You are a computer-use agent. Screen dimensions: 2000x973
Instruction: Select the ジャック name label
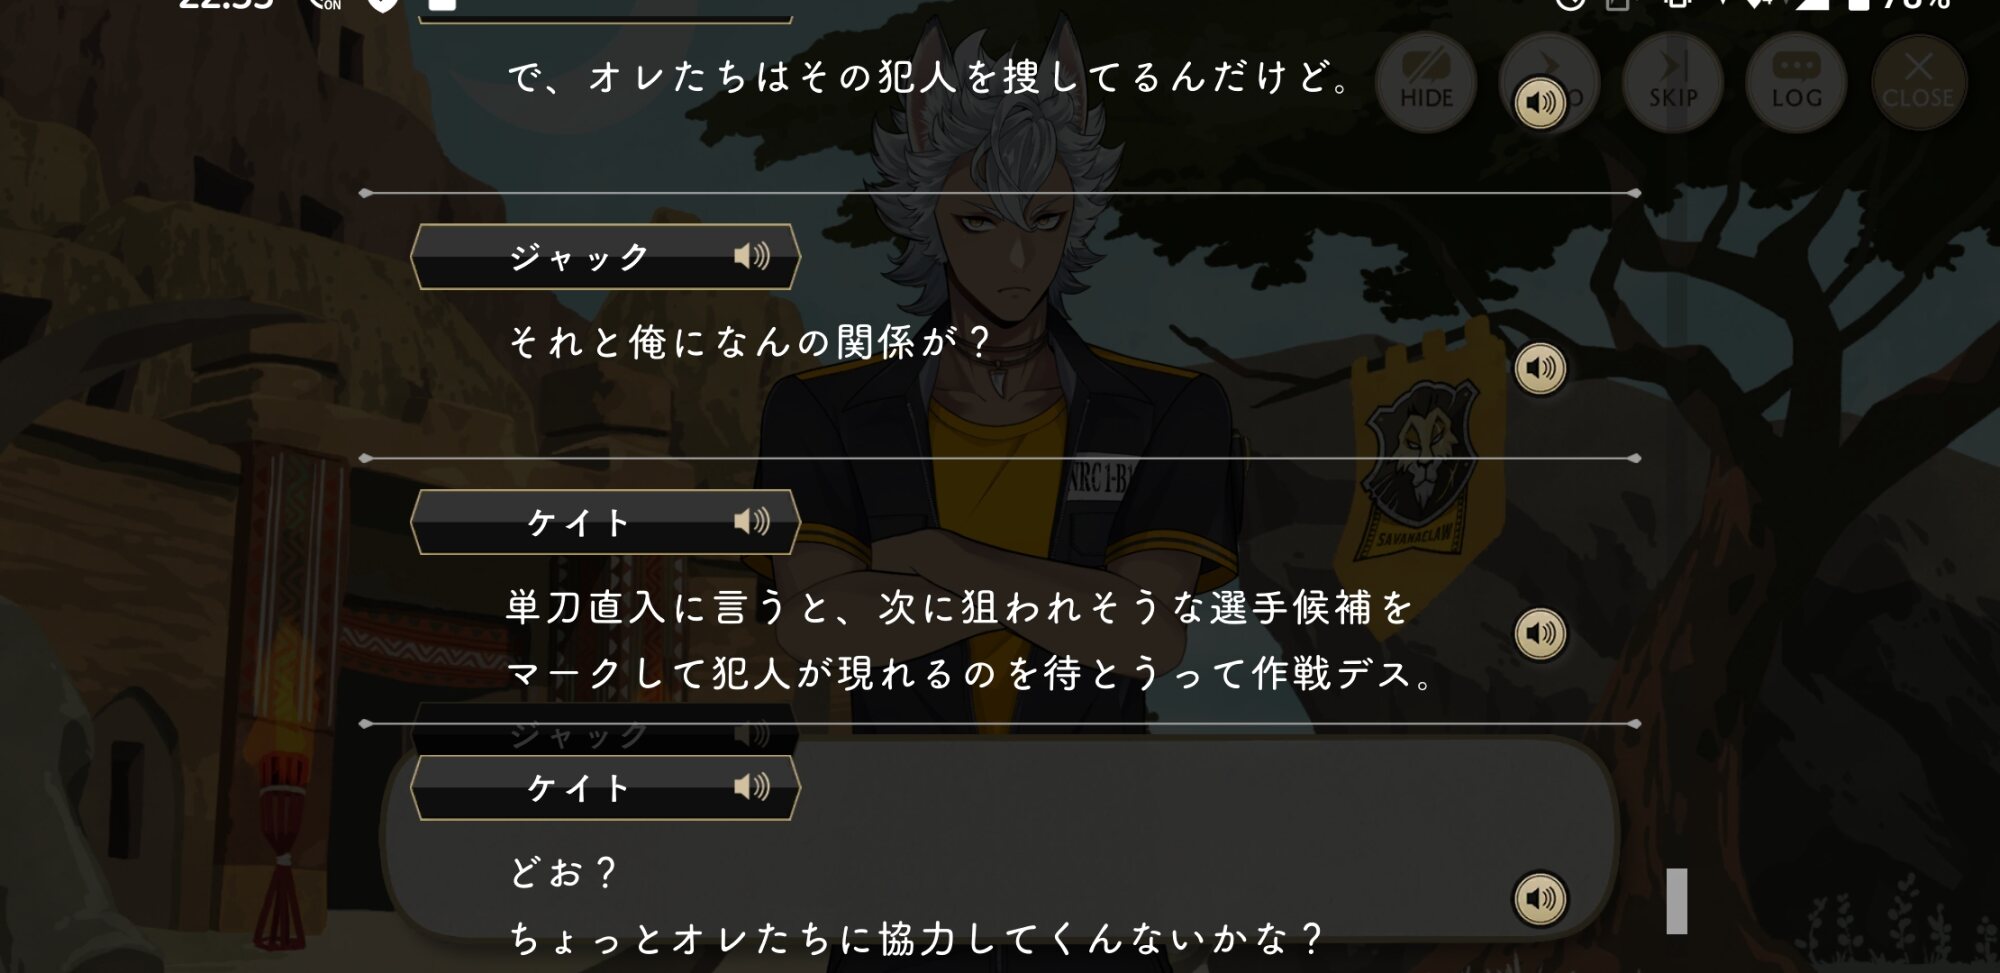coord(579,257)
